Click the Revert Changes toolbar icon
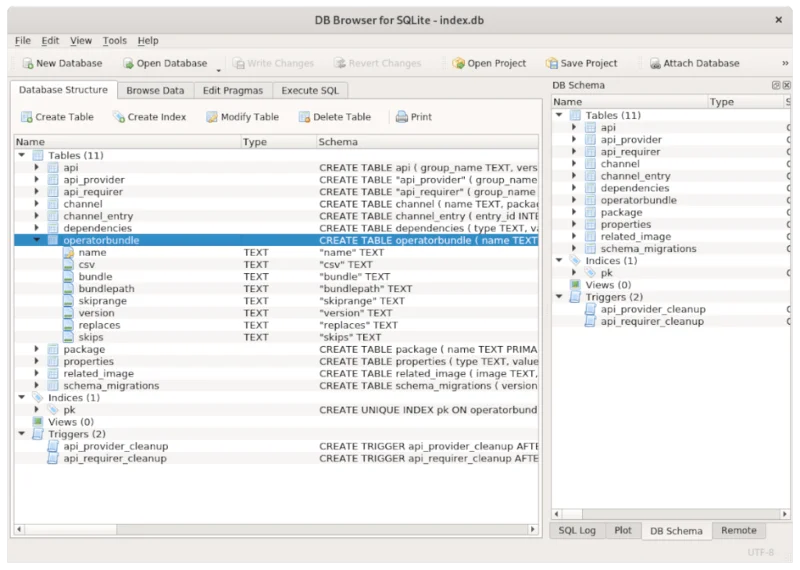The height and width of the screenshot is (570, 800). (x=340, y=63)
